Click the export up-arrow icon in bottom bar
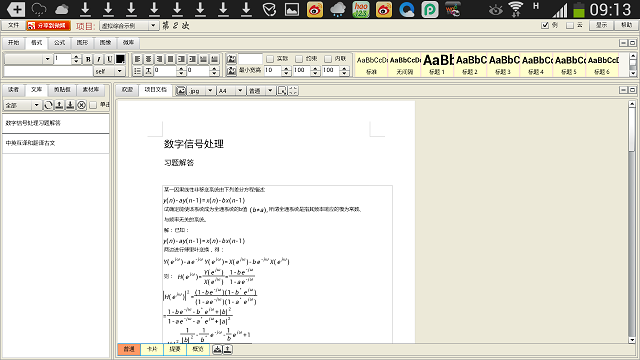The height and width of the screenshot is (360, 640). [228, 349]
